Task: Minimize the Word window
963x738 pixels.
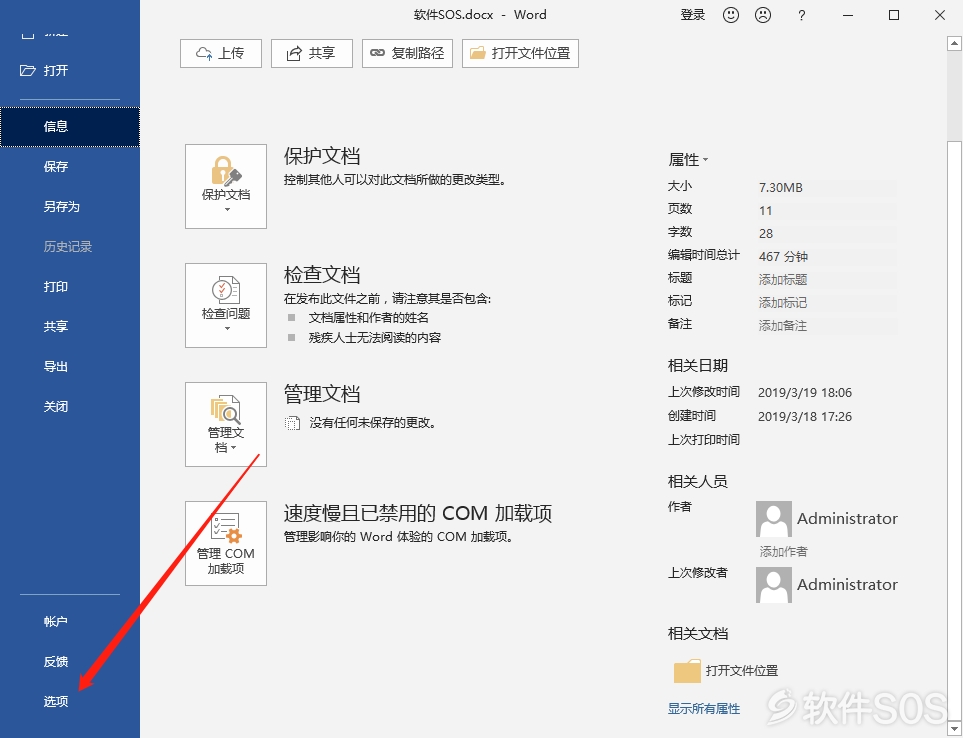Action: click(x=848, y=15)
